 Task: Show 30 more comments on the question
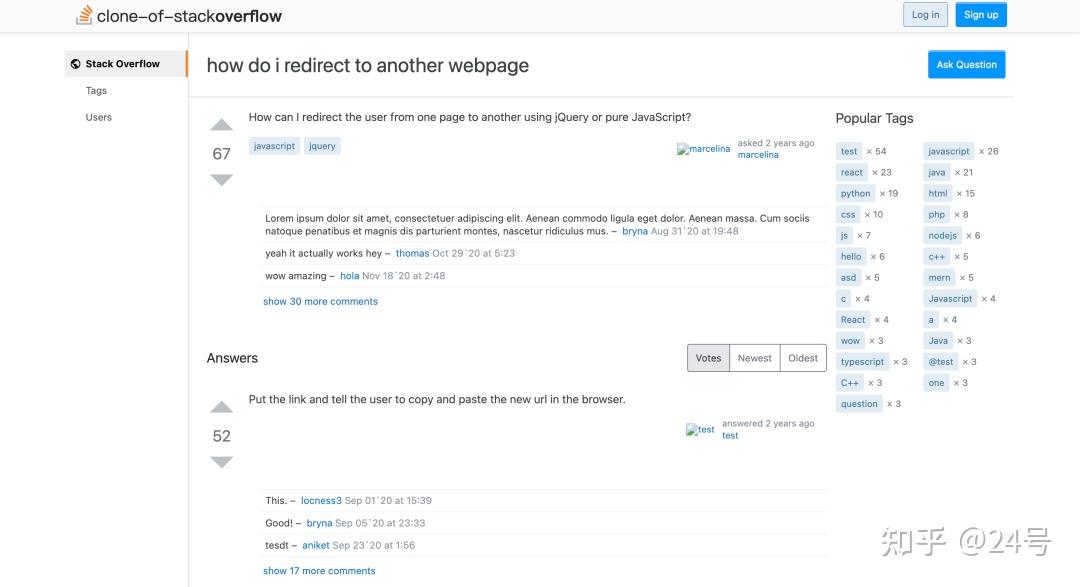[320, 301]
